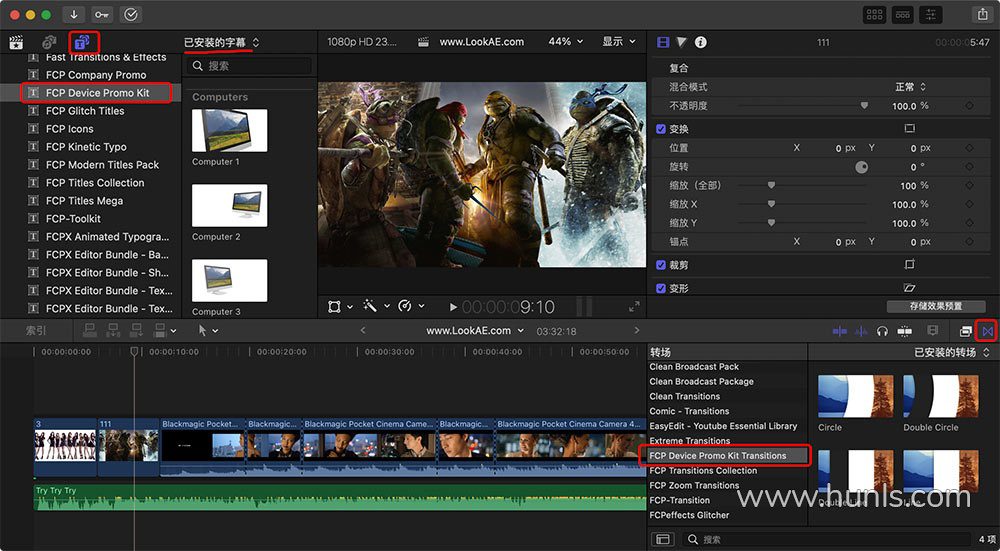Screen dimensions: 1000x551
Task: Click the Connect clip to storyline button
Action: pyautogui.click(x=90, y=330)
